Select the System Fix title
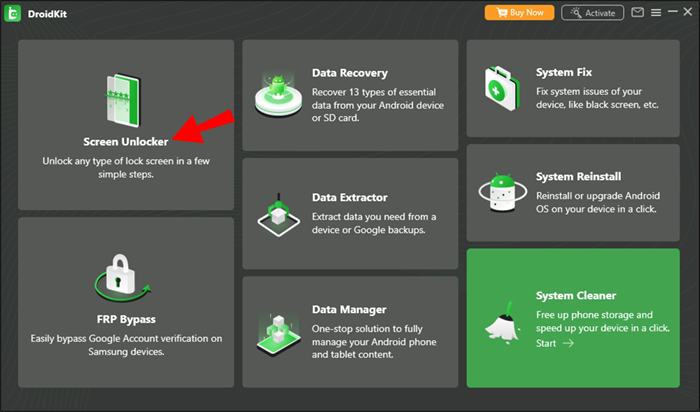 pos(564,72)
